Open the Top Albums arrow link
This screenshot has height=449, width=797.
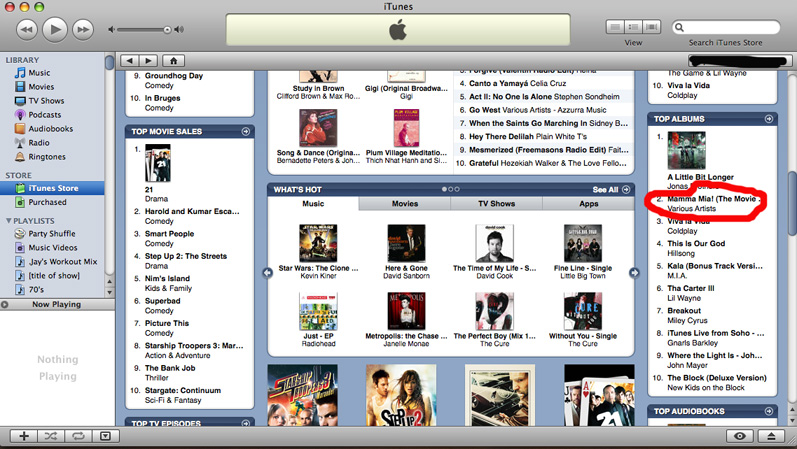(769, 119)
